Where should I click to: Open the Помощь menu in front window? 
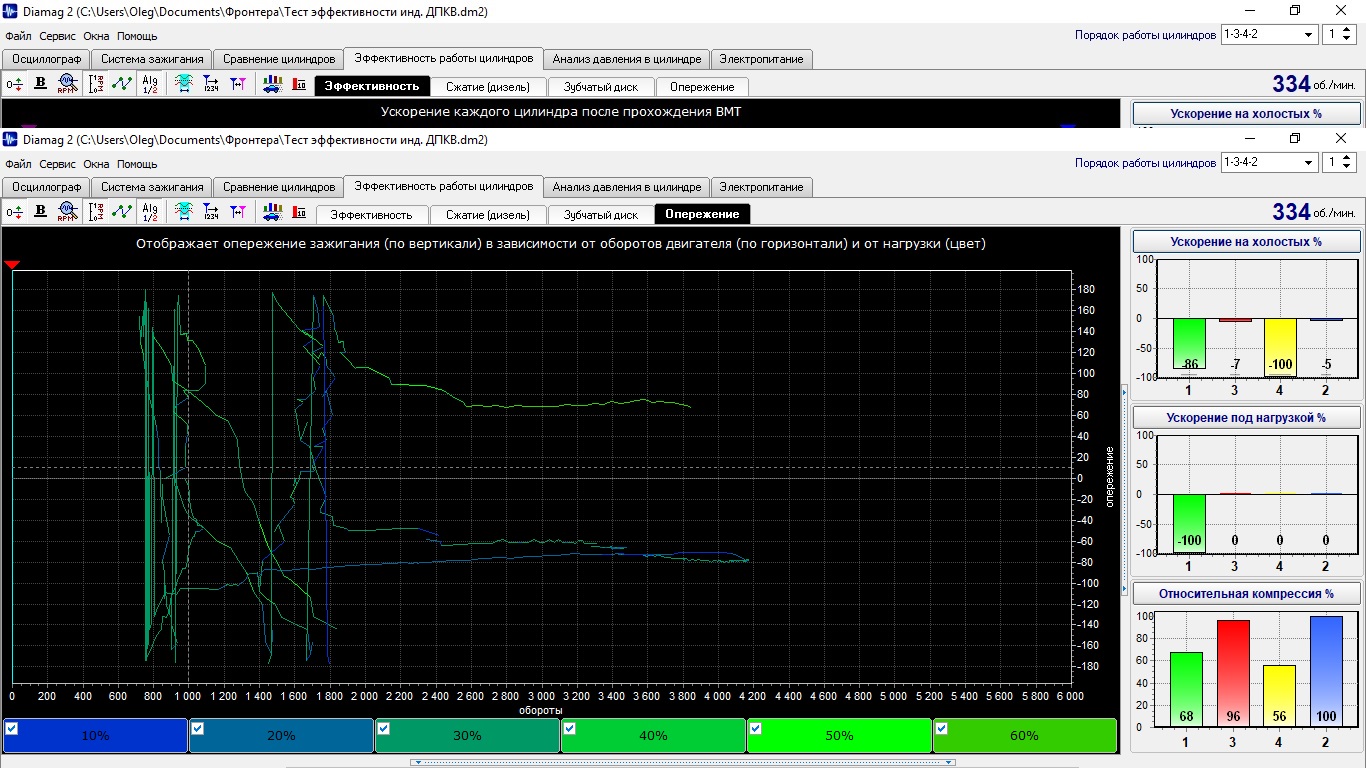(137, 164)
